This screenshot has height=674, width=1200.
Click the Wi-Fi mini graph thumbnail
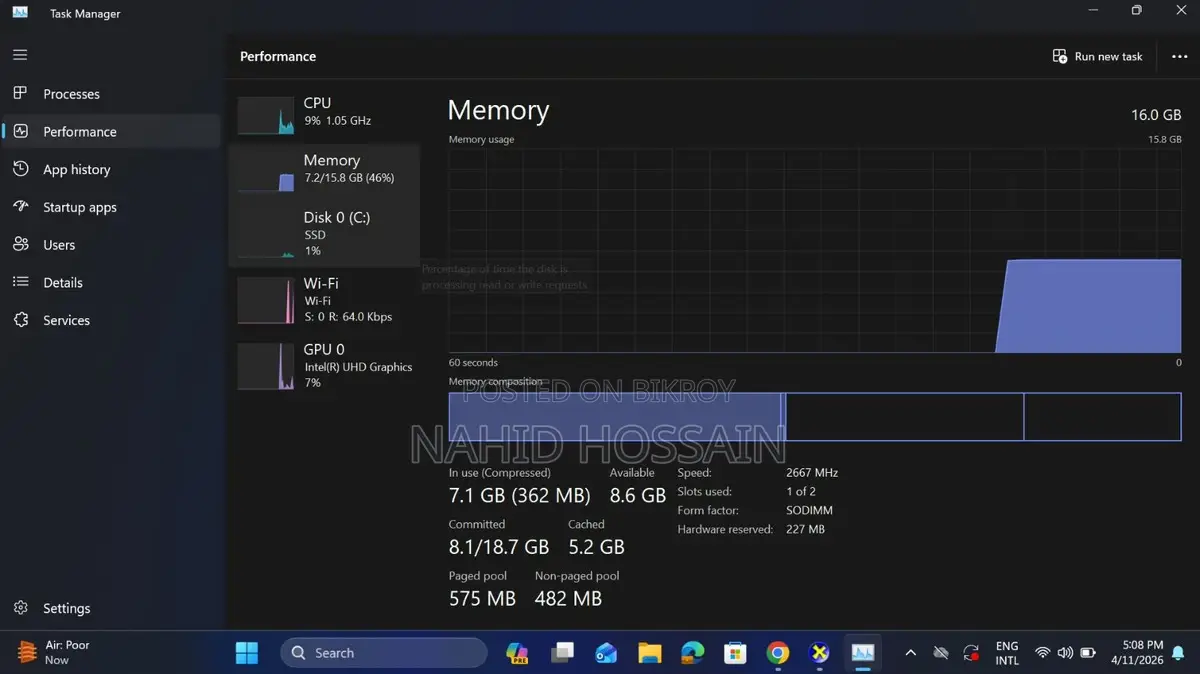[x=266, y=301]
